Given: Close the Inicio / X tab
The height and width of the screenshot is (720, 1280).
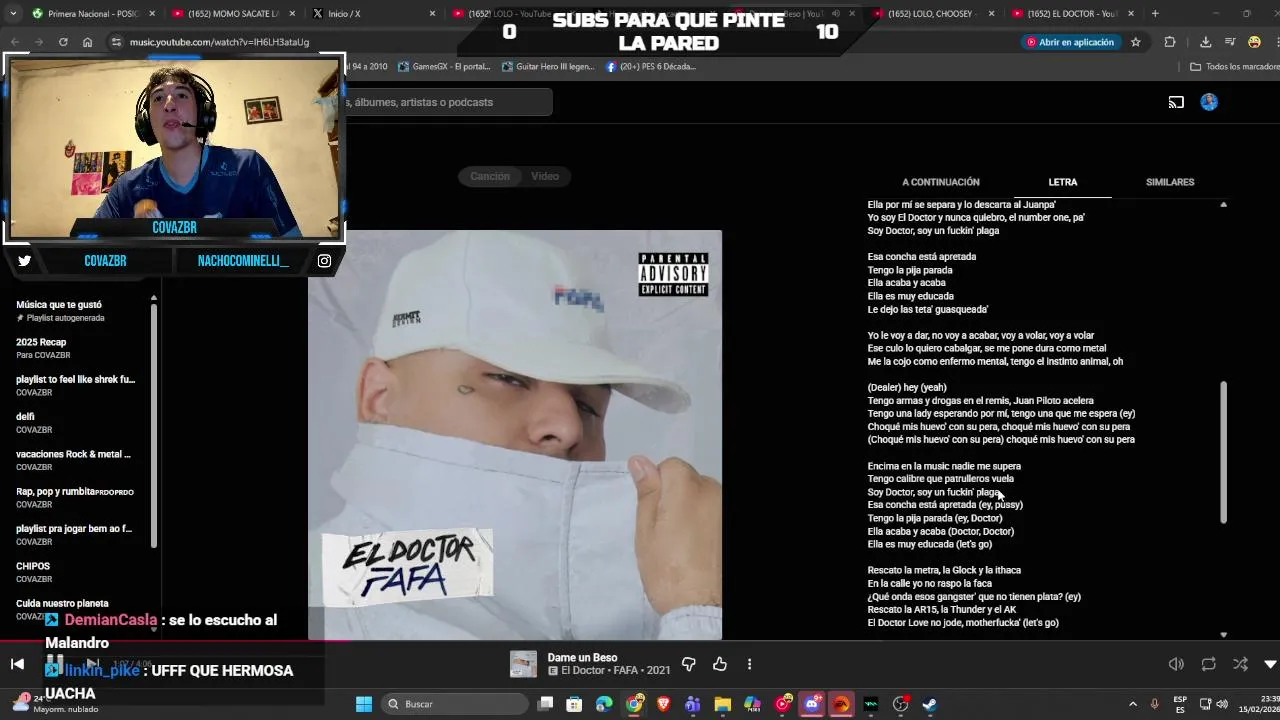Looking at the screenshot, I should tap(433, 14).
